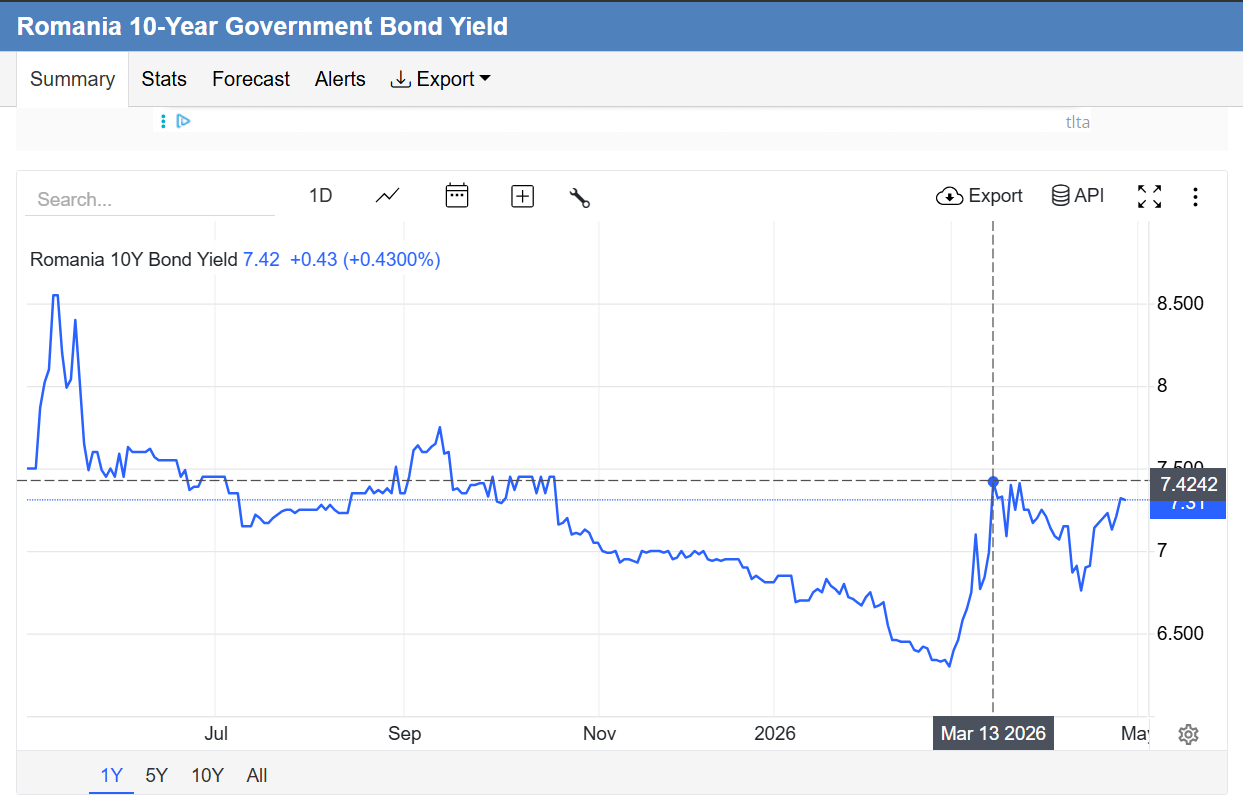The image size is (1243, 810).
Task: Select the 10Y time range
Action: (x=207, y=775)
